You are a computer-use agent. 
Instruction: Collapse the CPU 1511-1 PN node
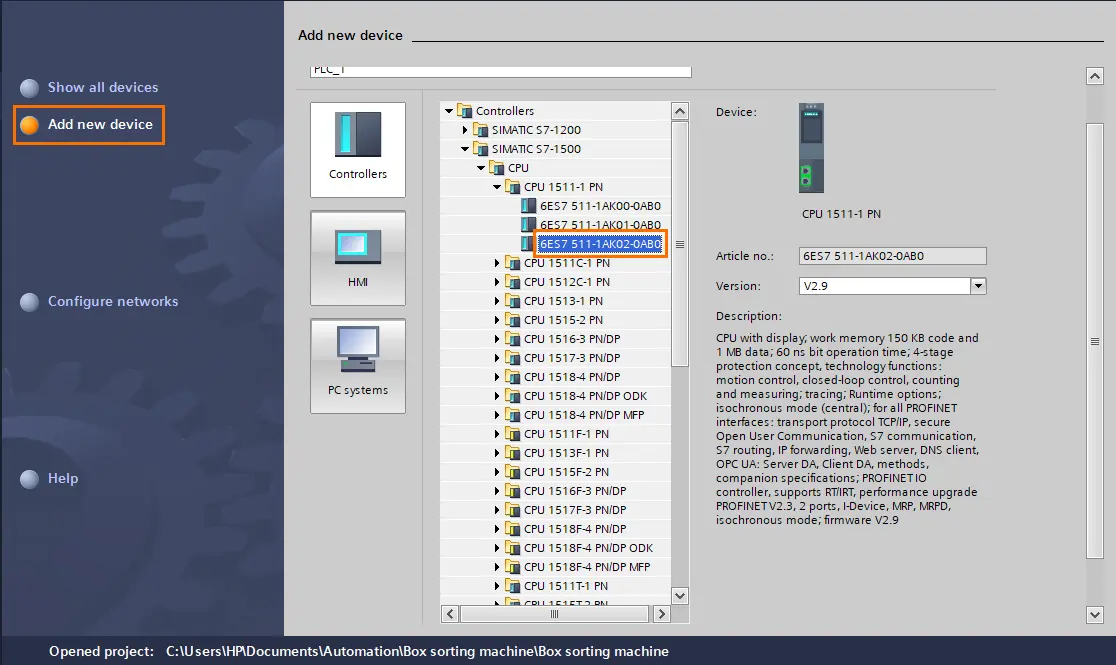point(497,187)
